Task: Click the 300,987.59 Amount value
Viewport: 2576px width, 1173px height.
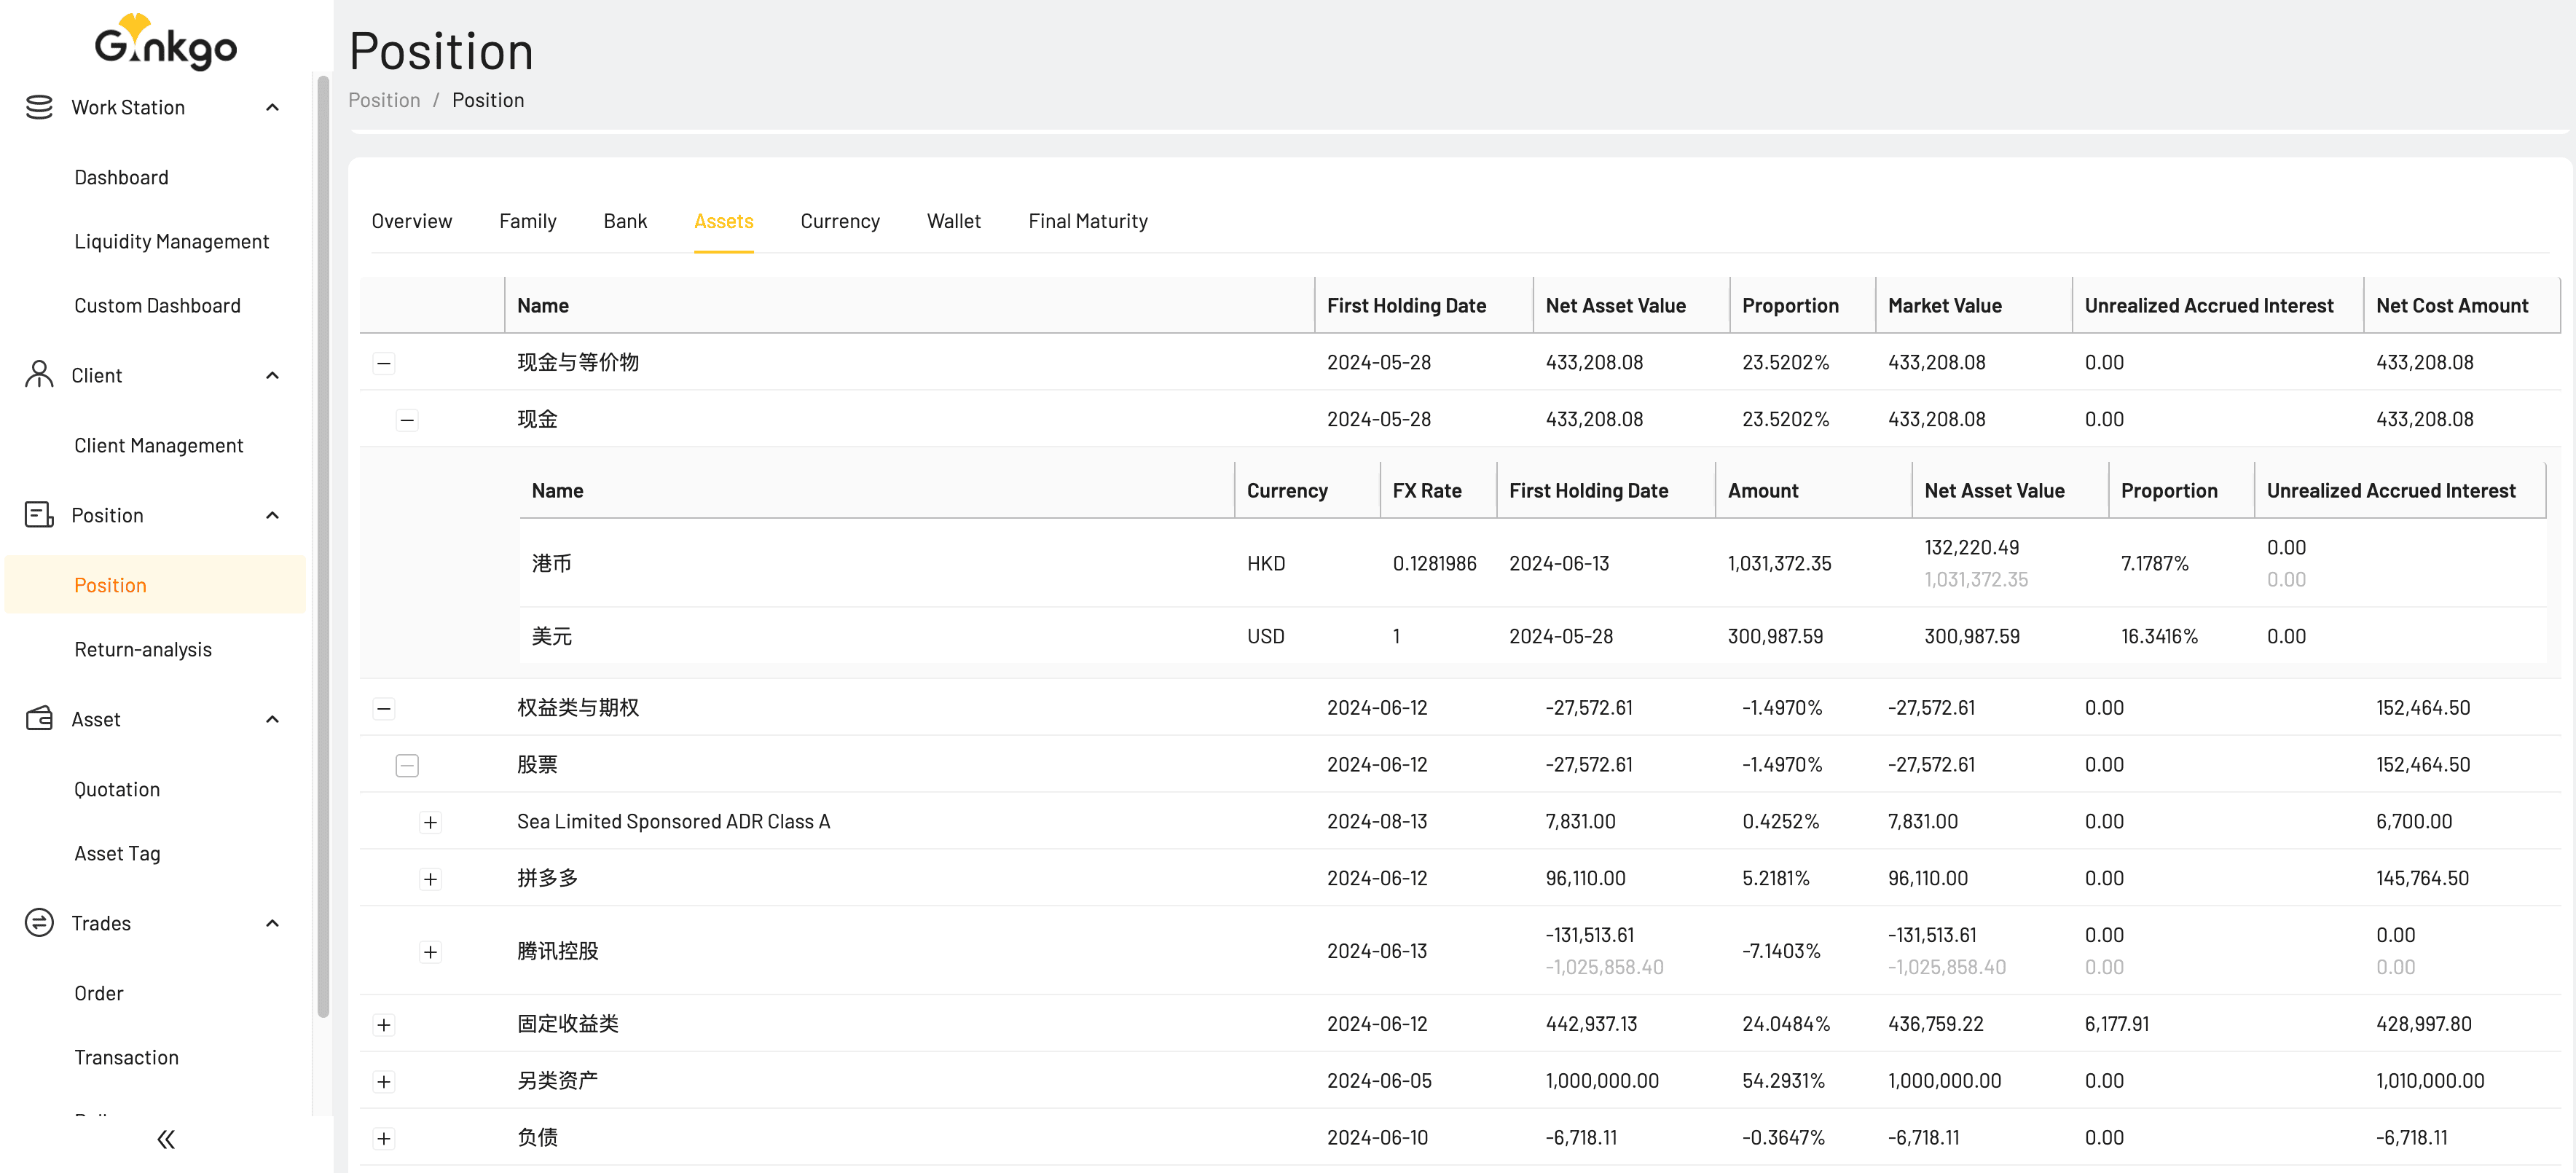Action: pyautogui.click(x=1775, y=636)
